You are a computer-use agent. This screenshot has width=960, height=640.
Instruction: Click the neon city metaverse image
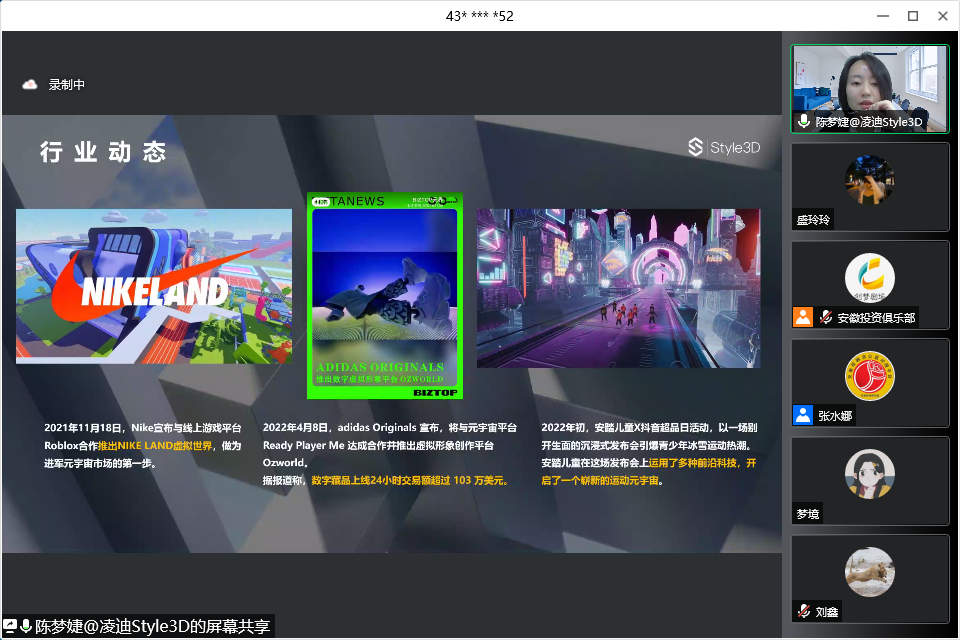click(x=618, y=288)
